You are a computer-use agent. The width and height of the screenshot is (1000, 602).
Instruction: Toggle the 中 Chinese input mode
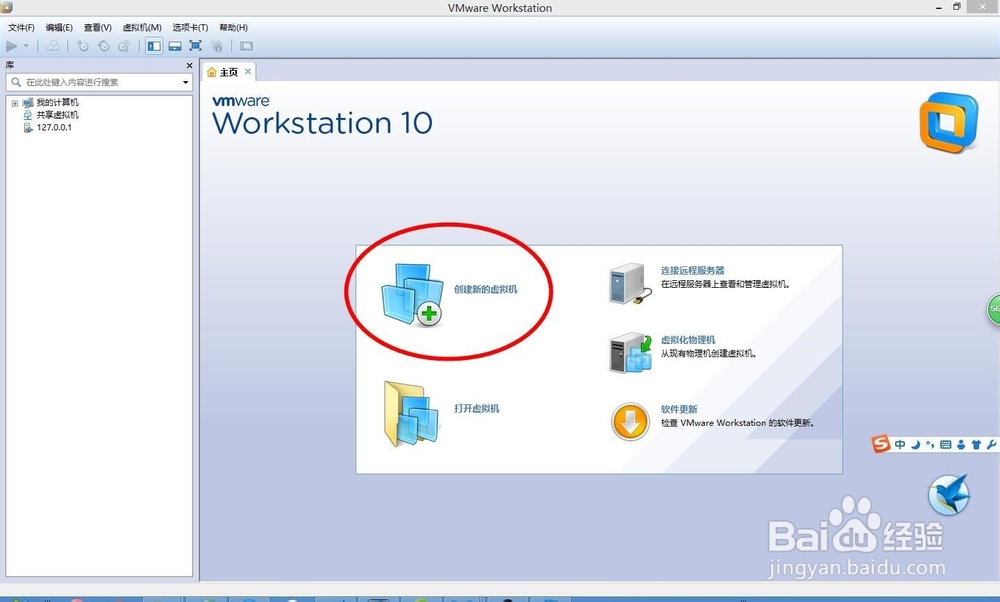pyautogui.click(x=900, y=444)
